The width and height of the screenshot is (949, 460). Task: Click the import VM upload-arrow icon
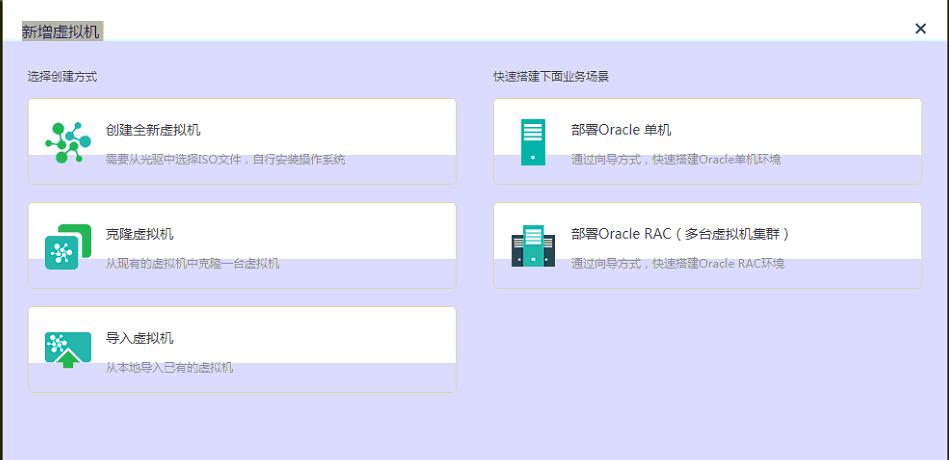coord(68,350)
